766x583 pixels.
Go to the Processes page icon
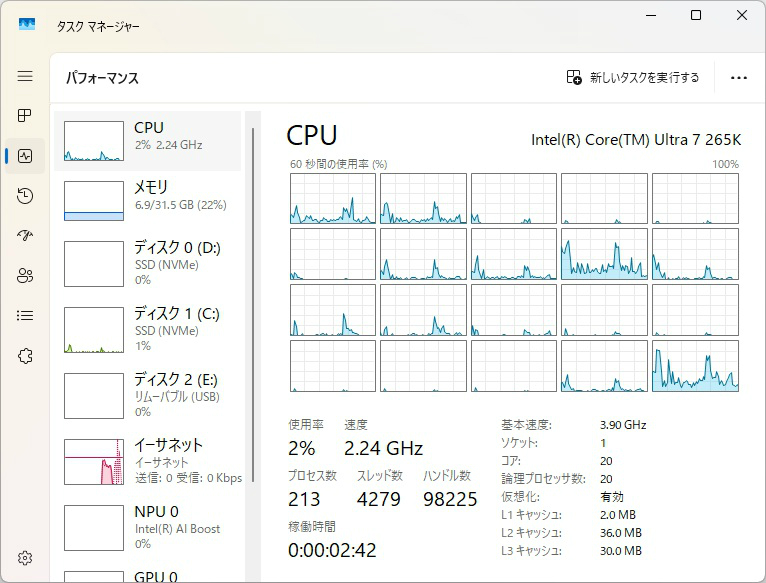pyautogui.click(x=25, y=116)
